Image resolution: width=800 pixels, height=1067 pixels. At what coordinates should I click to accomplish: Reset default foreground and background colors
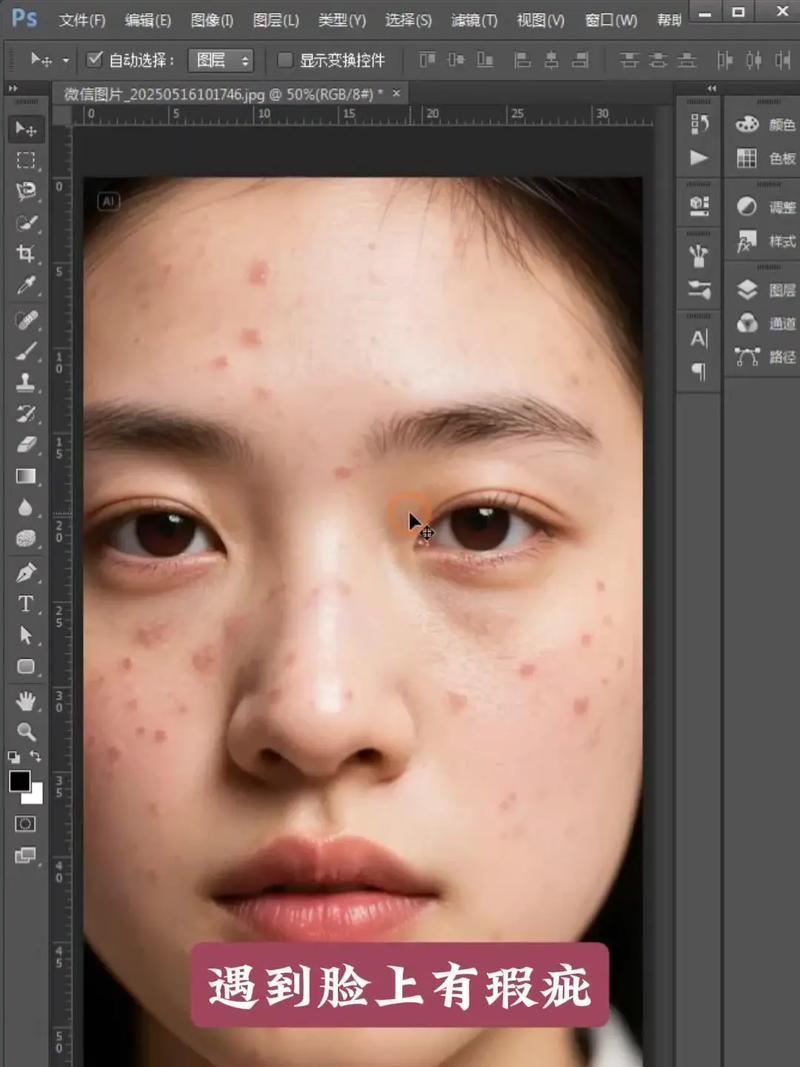point(14,757)
